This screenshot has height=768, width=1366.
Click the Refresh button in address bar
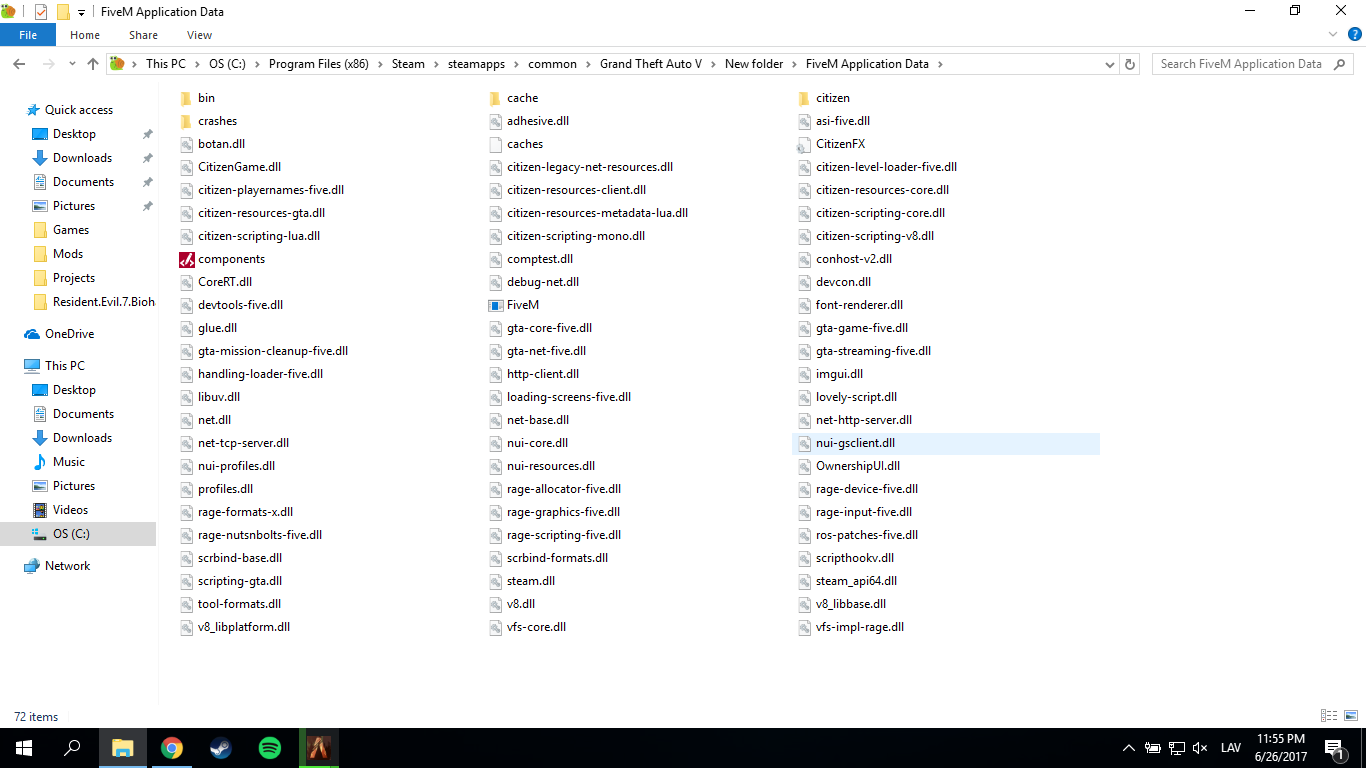pos(1131,64)
